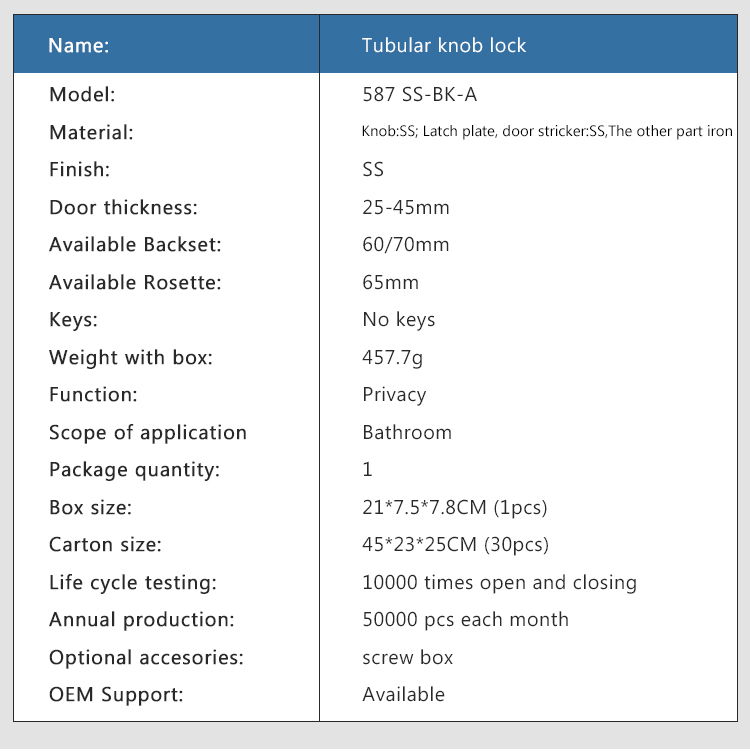Click the Name: header cell

(x=166, y=44)
